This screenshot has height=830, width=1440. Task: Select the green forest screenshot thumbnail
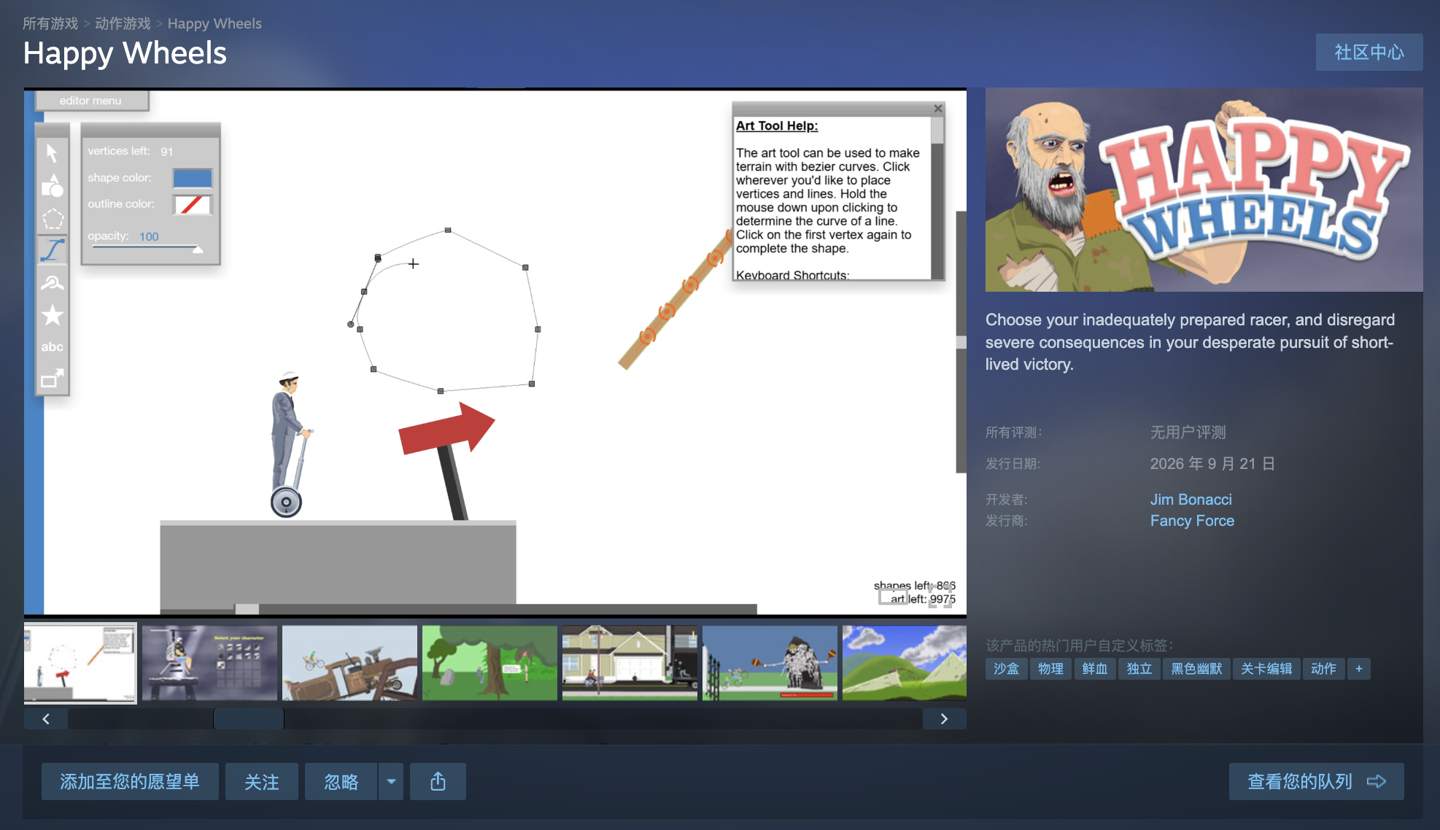[489, 663]
